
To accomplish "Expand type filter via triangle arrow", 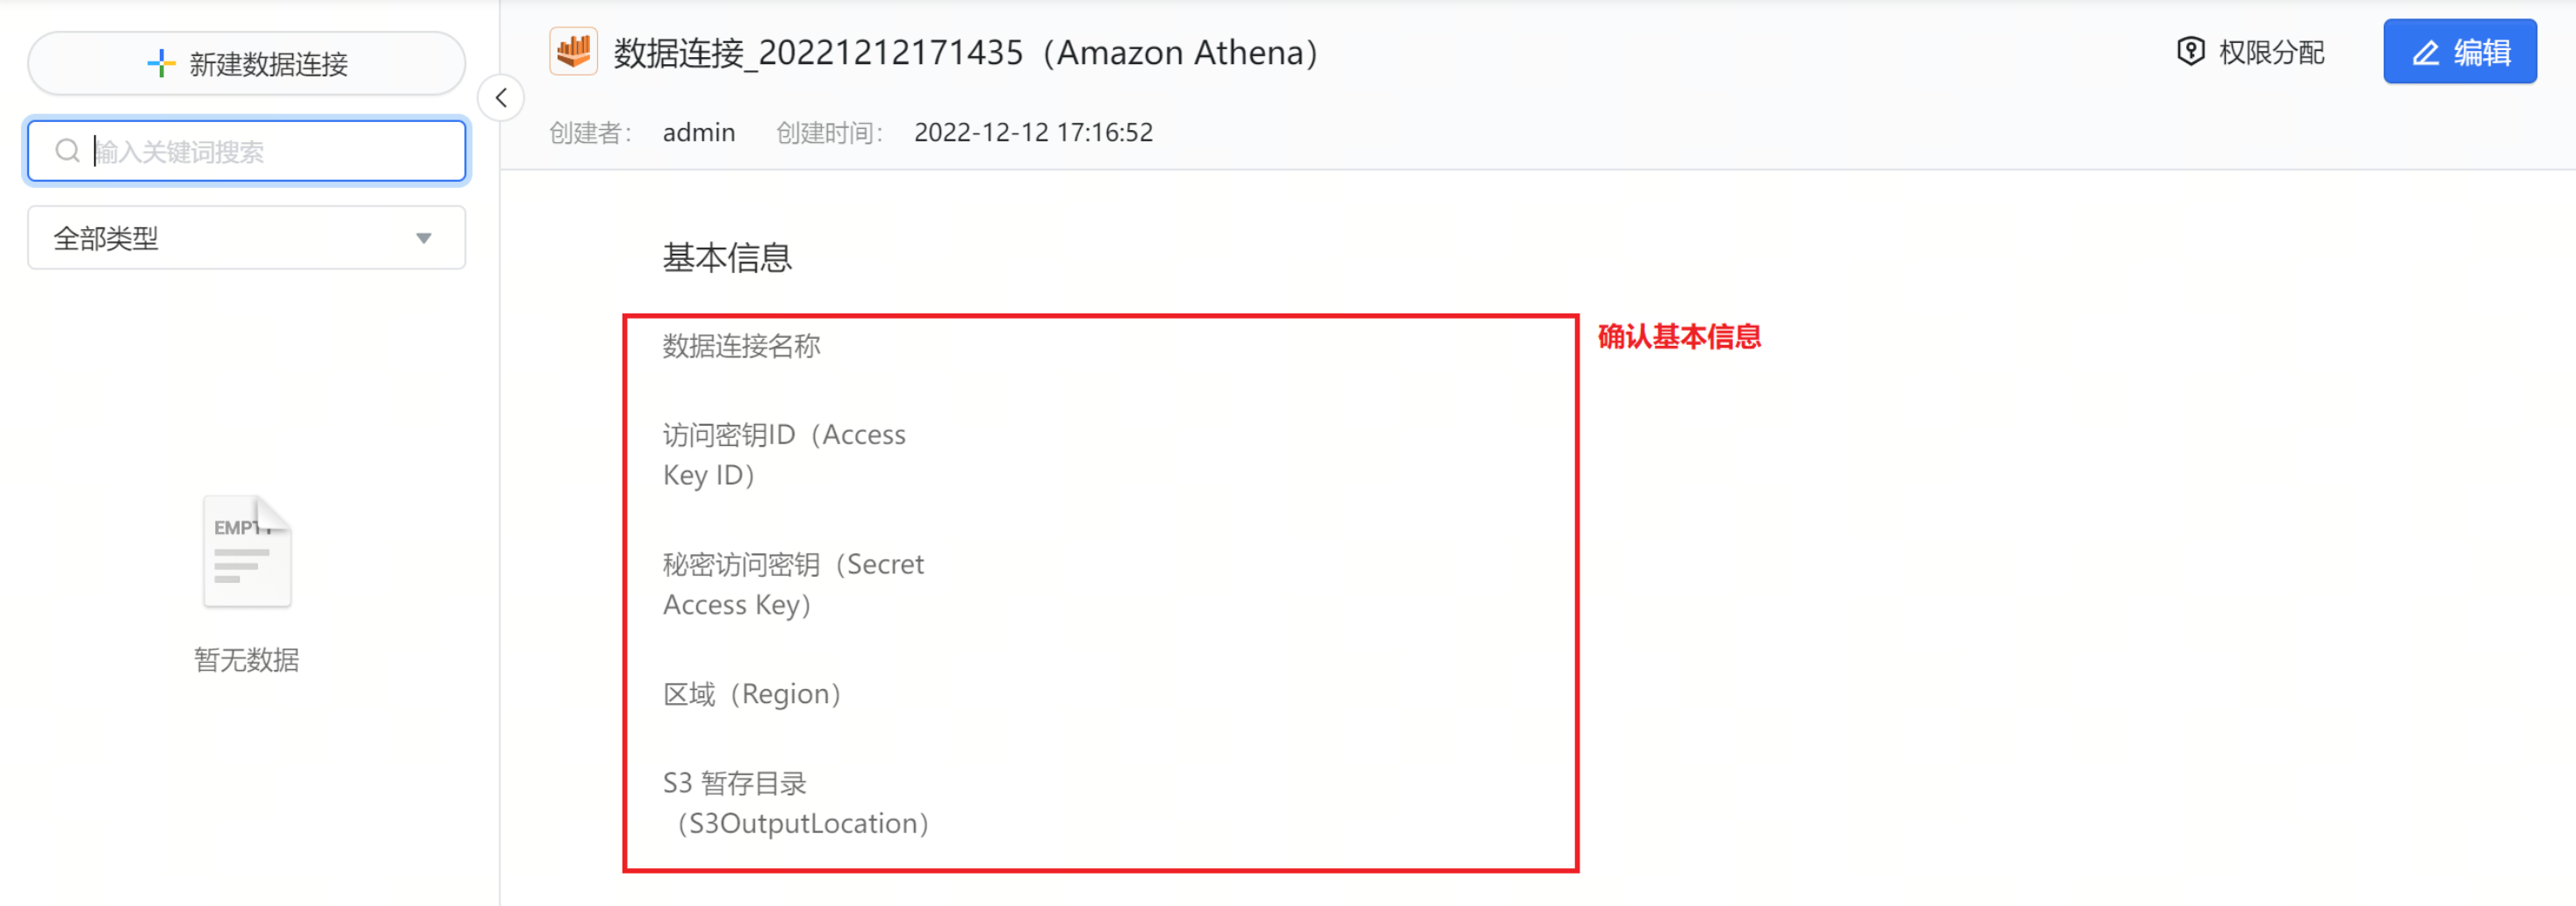I will point(424,238).
